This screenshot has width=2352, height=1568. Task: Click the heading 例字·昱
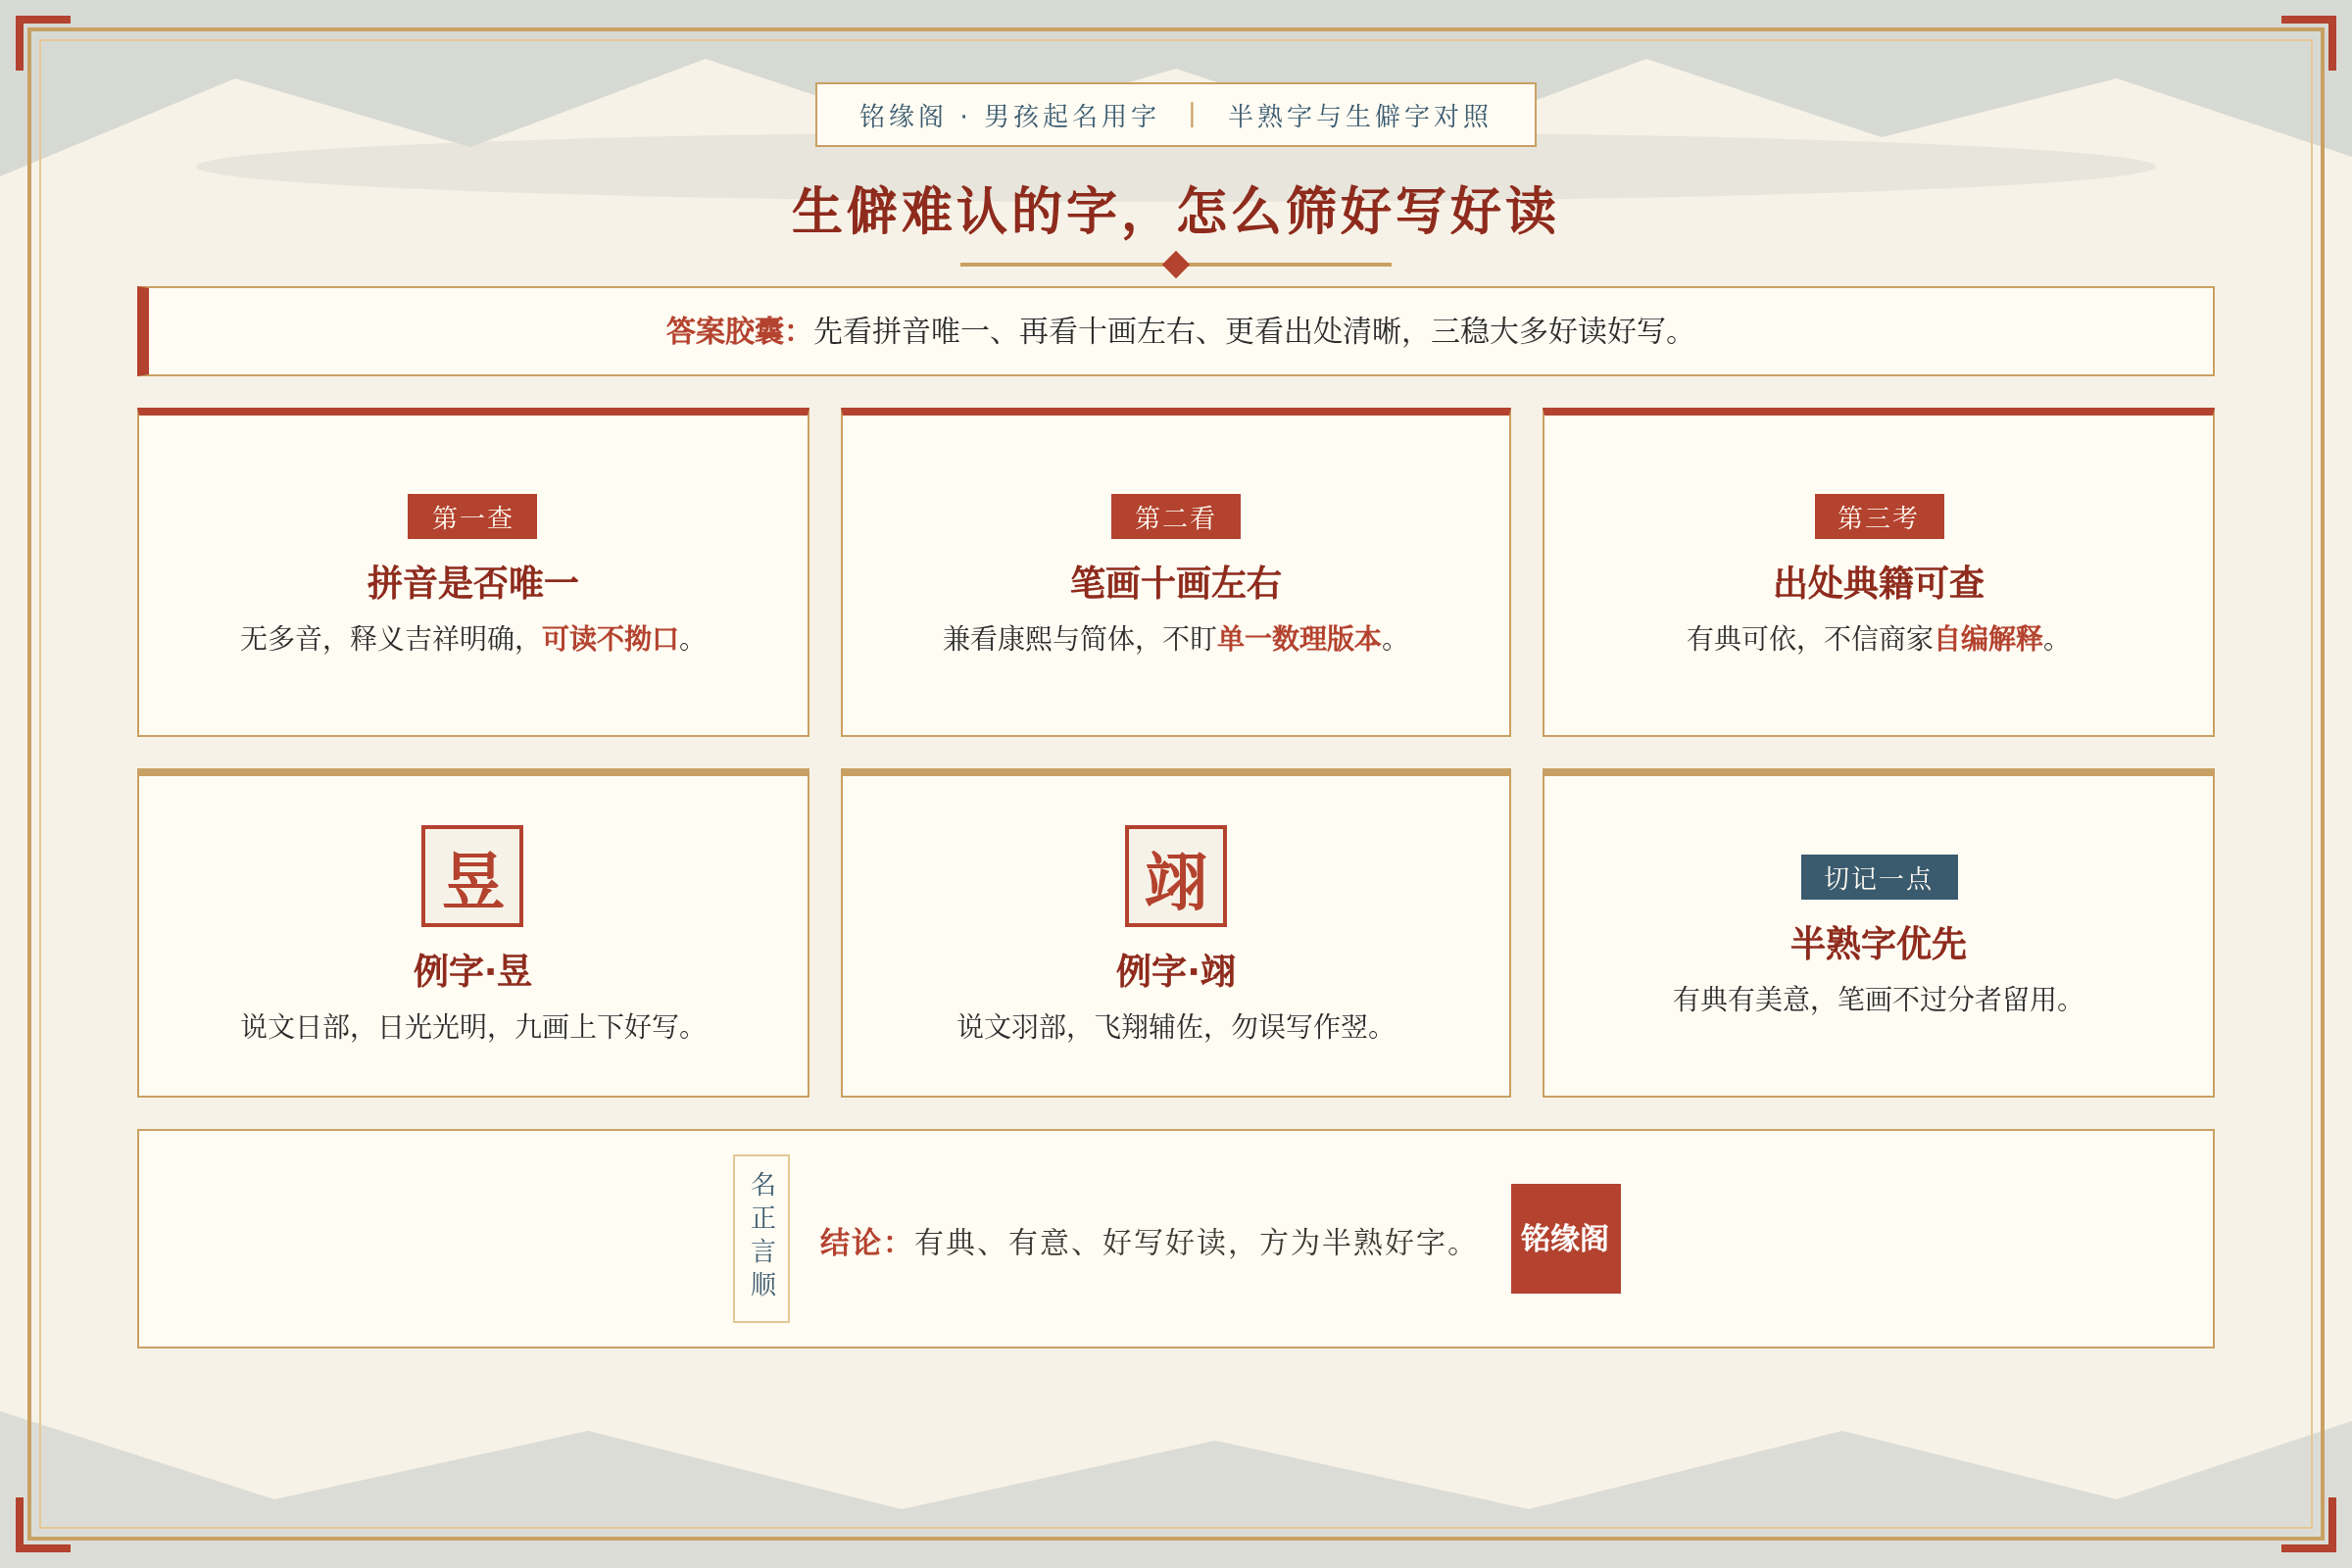point(472,971)
